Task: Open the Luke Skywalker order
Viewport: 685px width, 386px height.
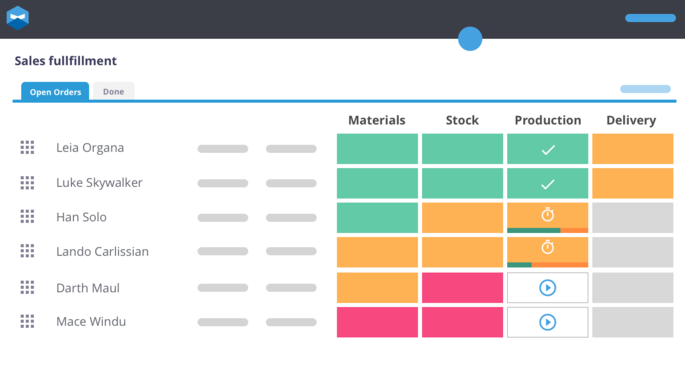Action: click(99, 183)
